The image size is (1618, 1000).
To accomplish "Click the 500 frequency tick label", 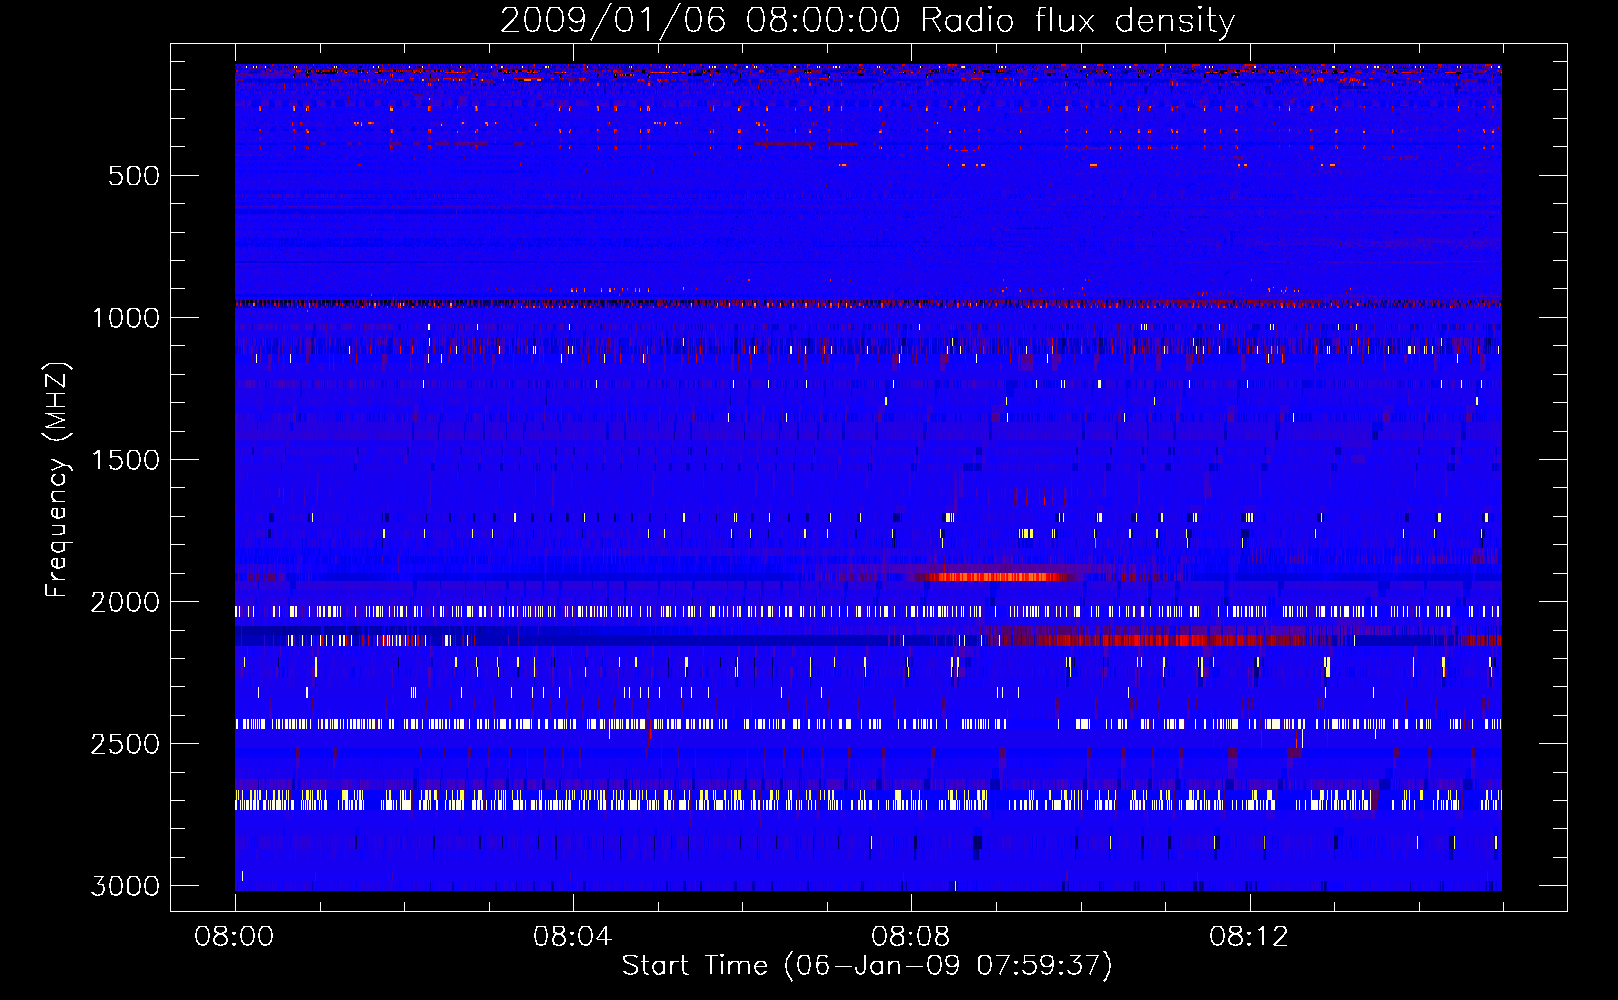I will pos(134,176).
